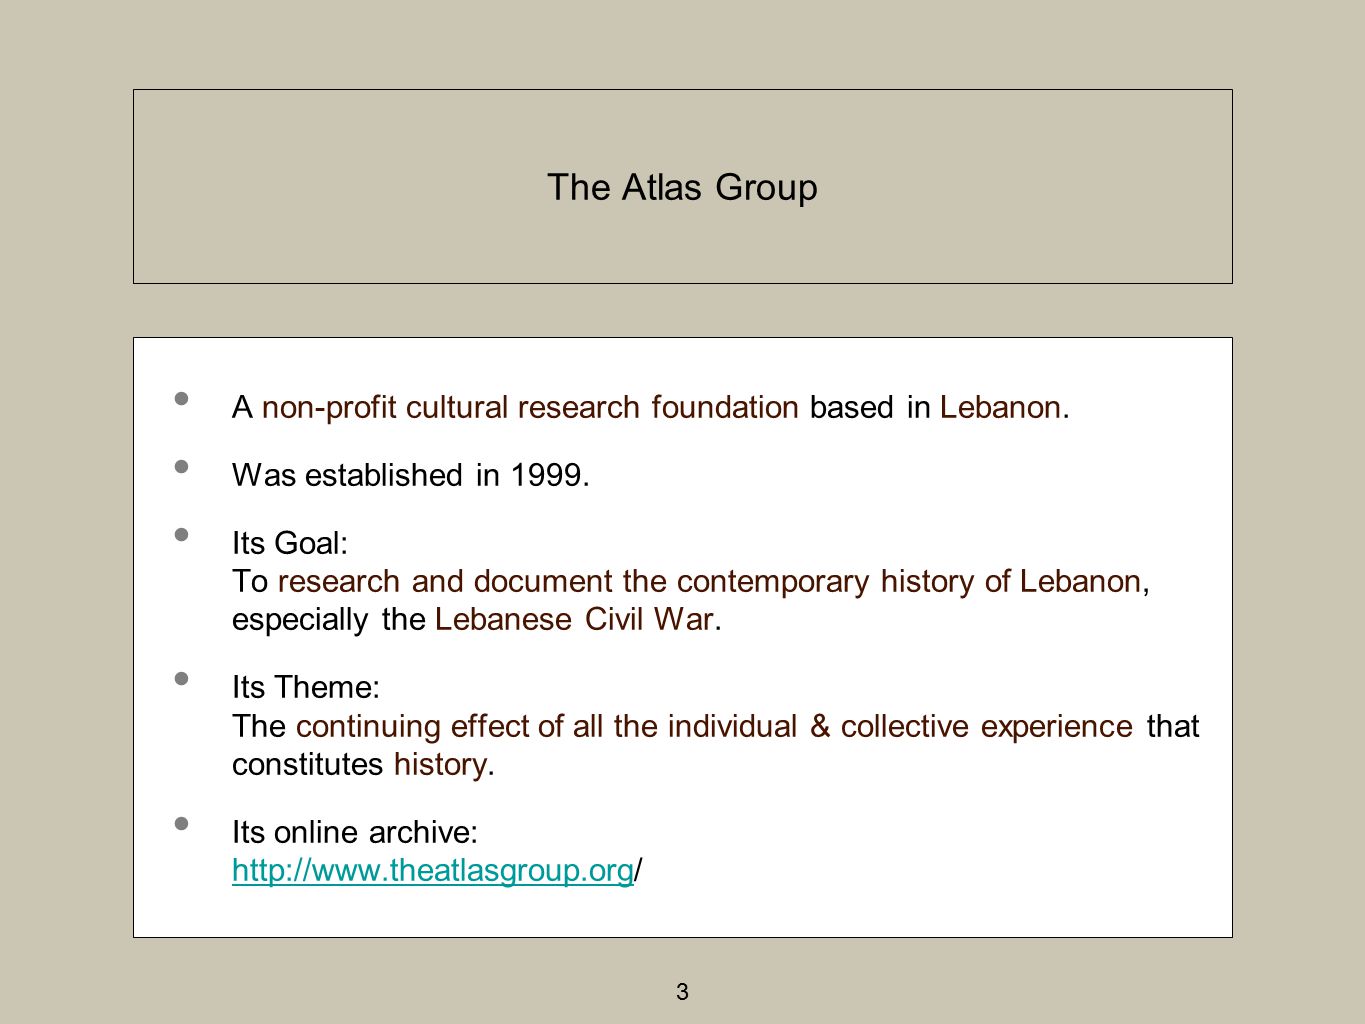
Task: Click the phrase 'collective experience'
Action: point(987,725)
